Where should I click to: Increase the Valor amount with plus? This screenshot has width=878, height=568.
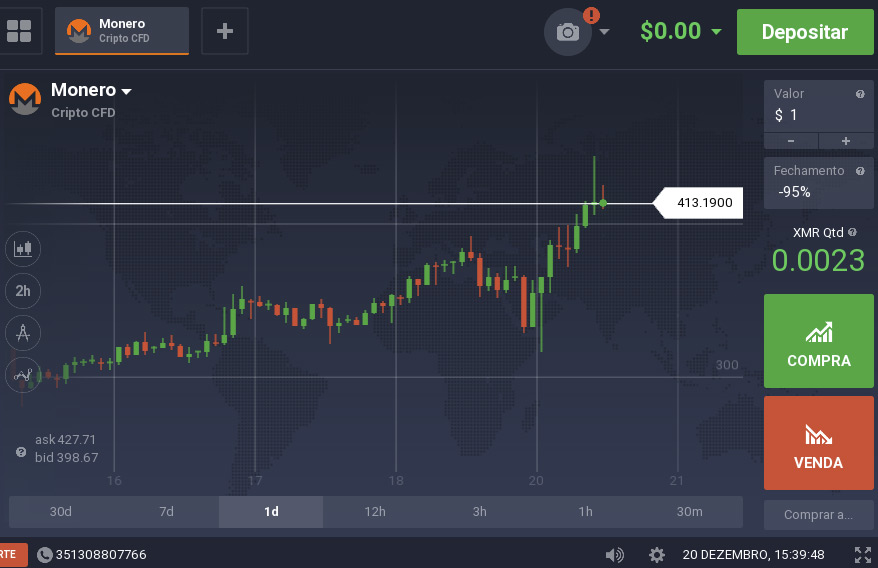pyautogui.click(x=846, y=141)
